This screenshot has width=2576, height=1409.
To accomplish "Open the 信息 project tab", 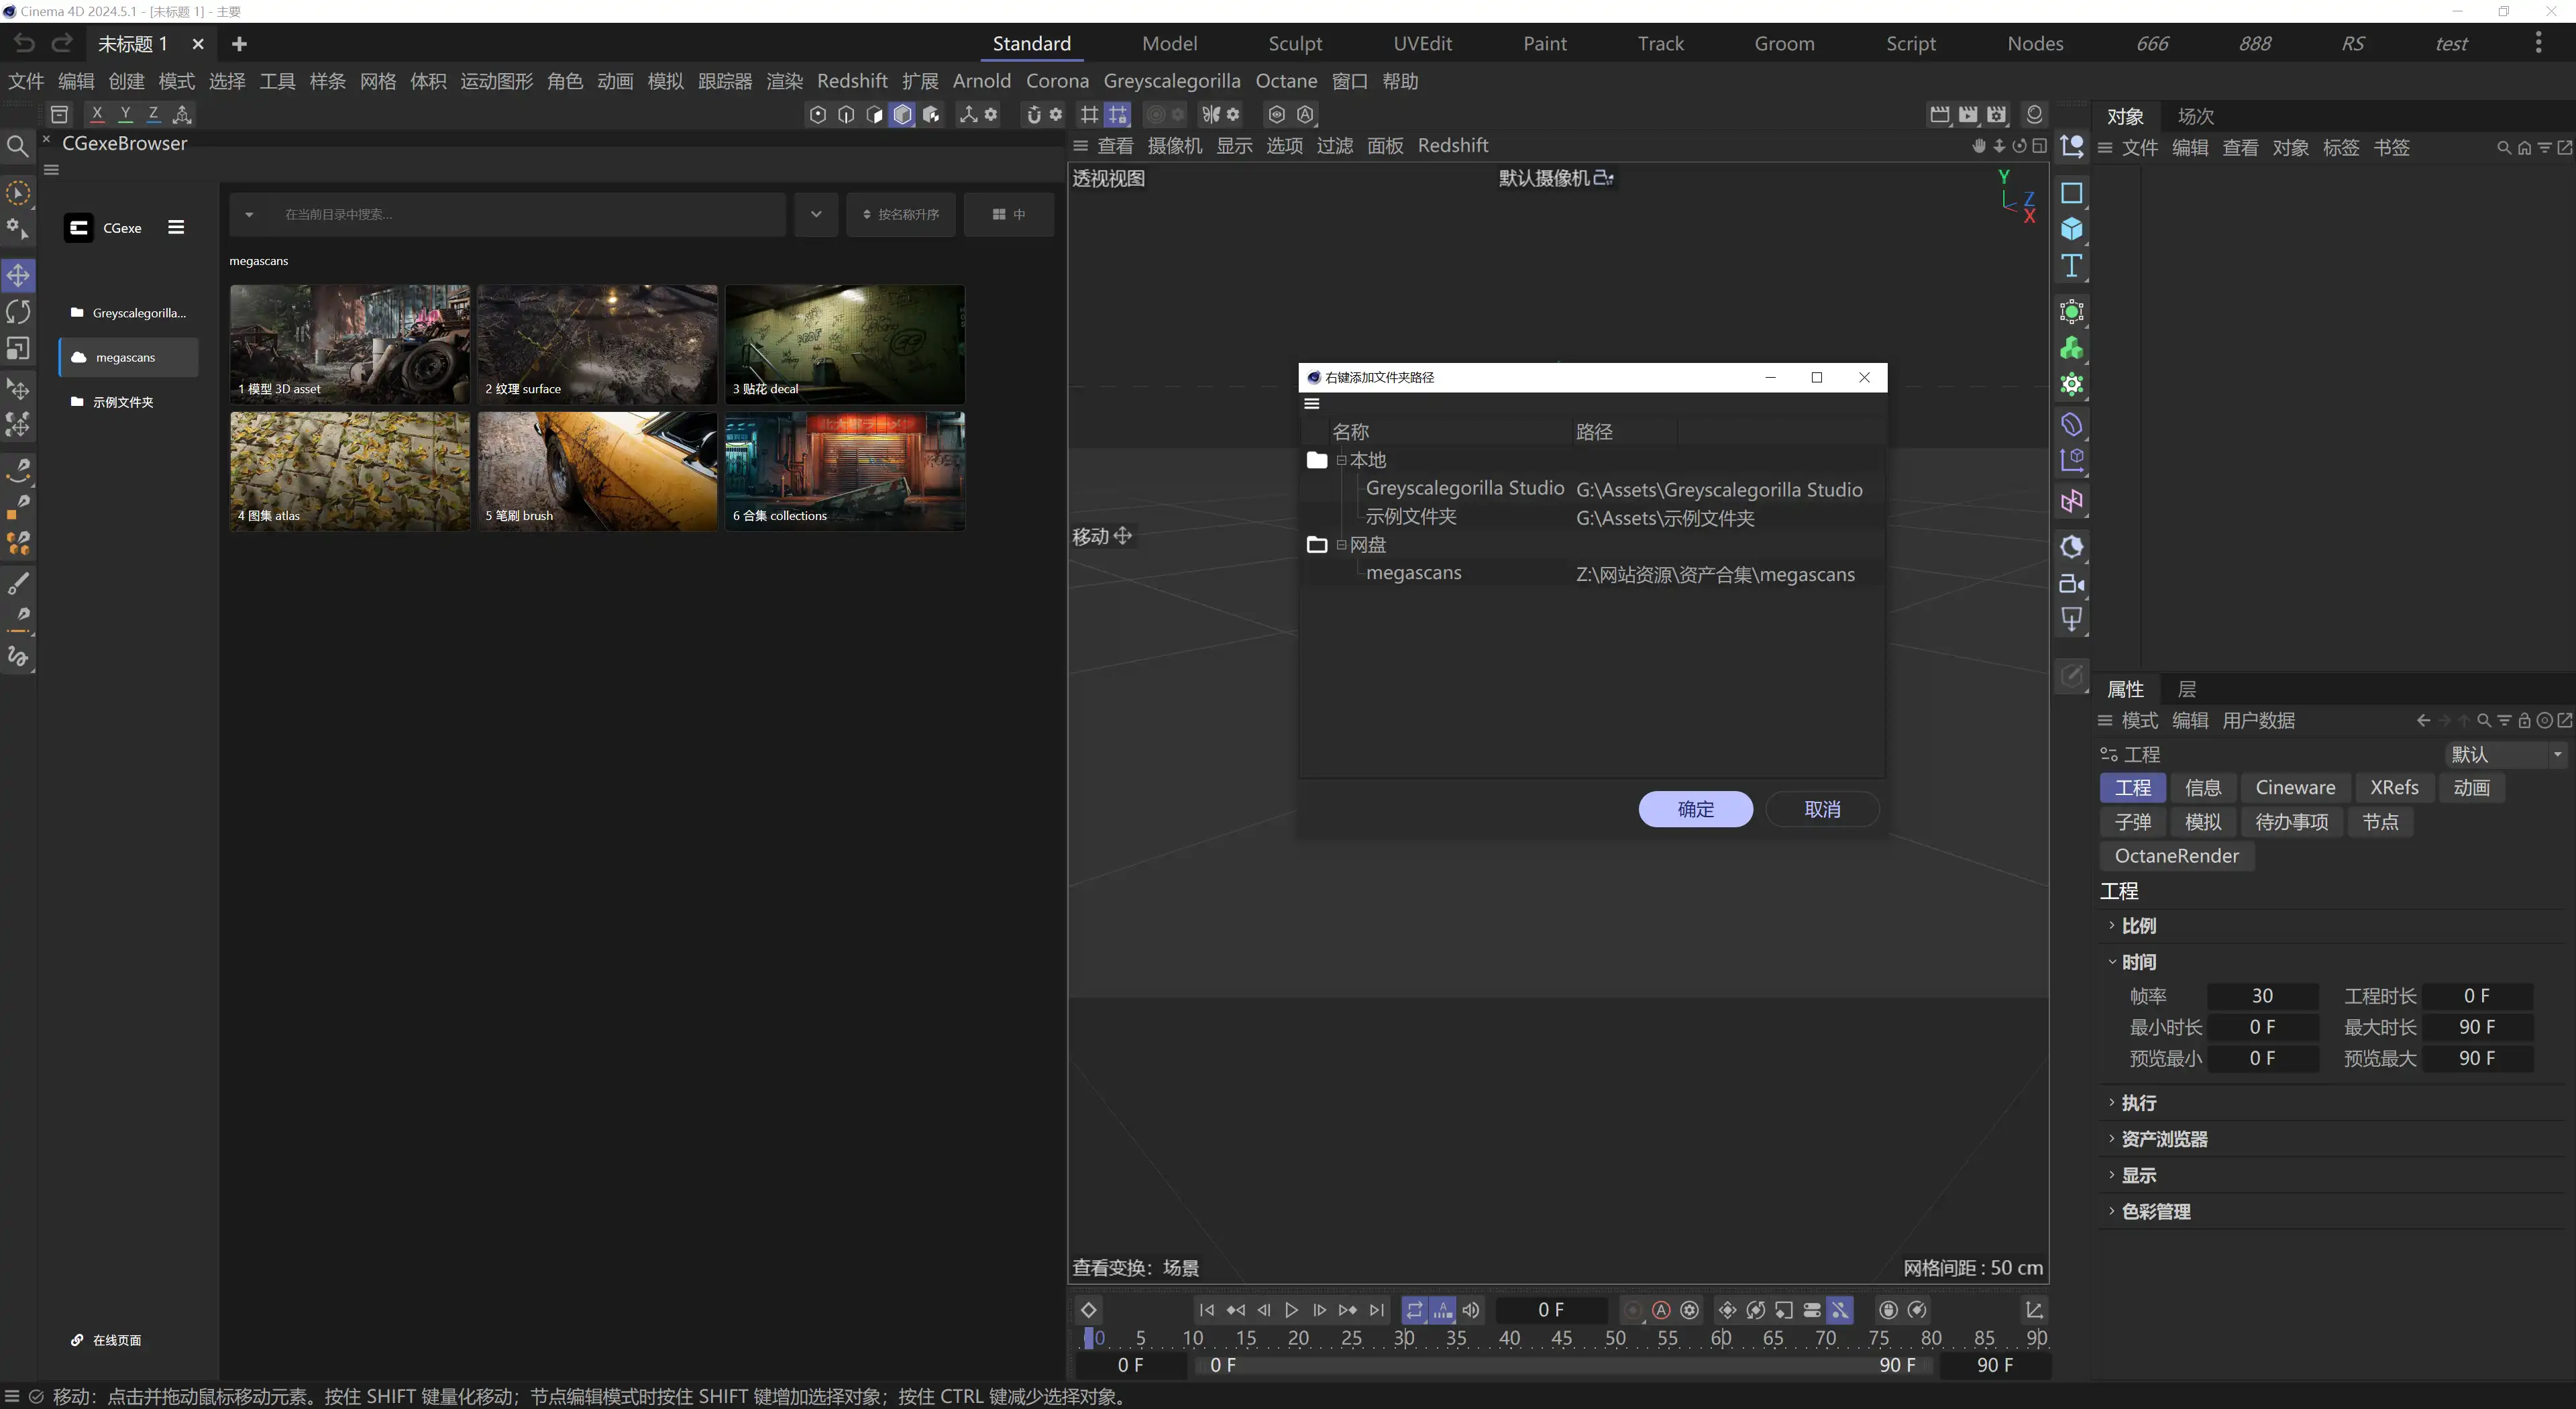I will click(x=2203, y=788).
